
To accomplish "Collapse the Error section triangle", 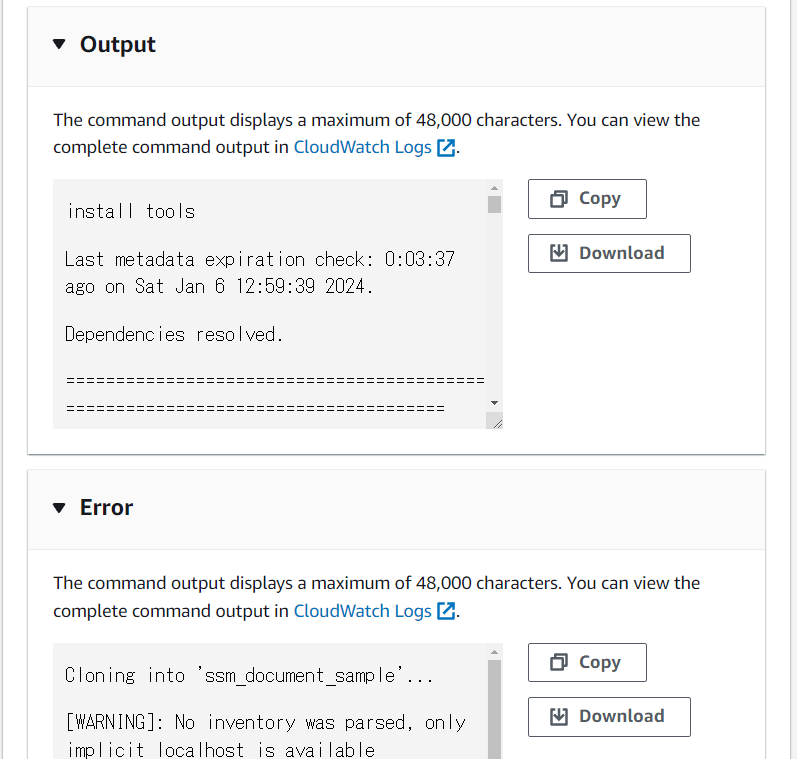I will (x=59, y=507).
